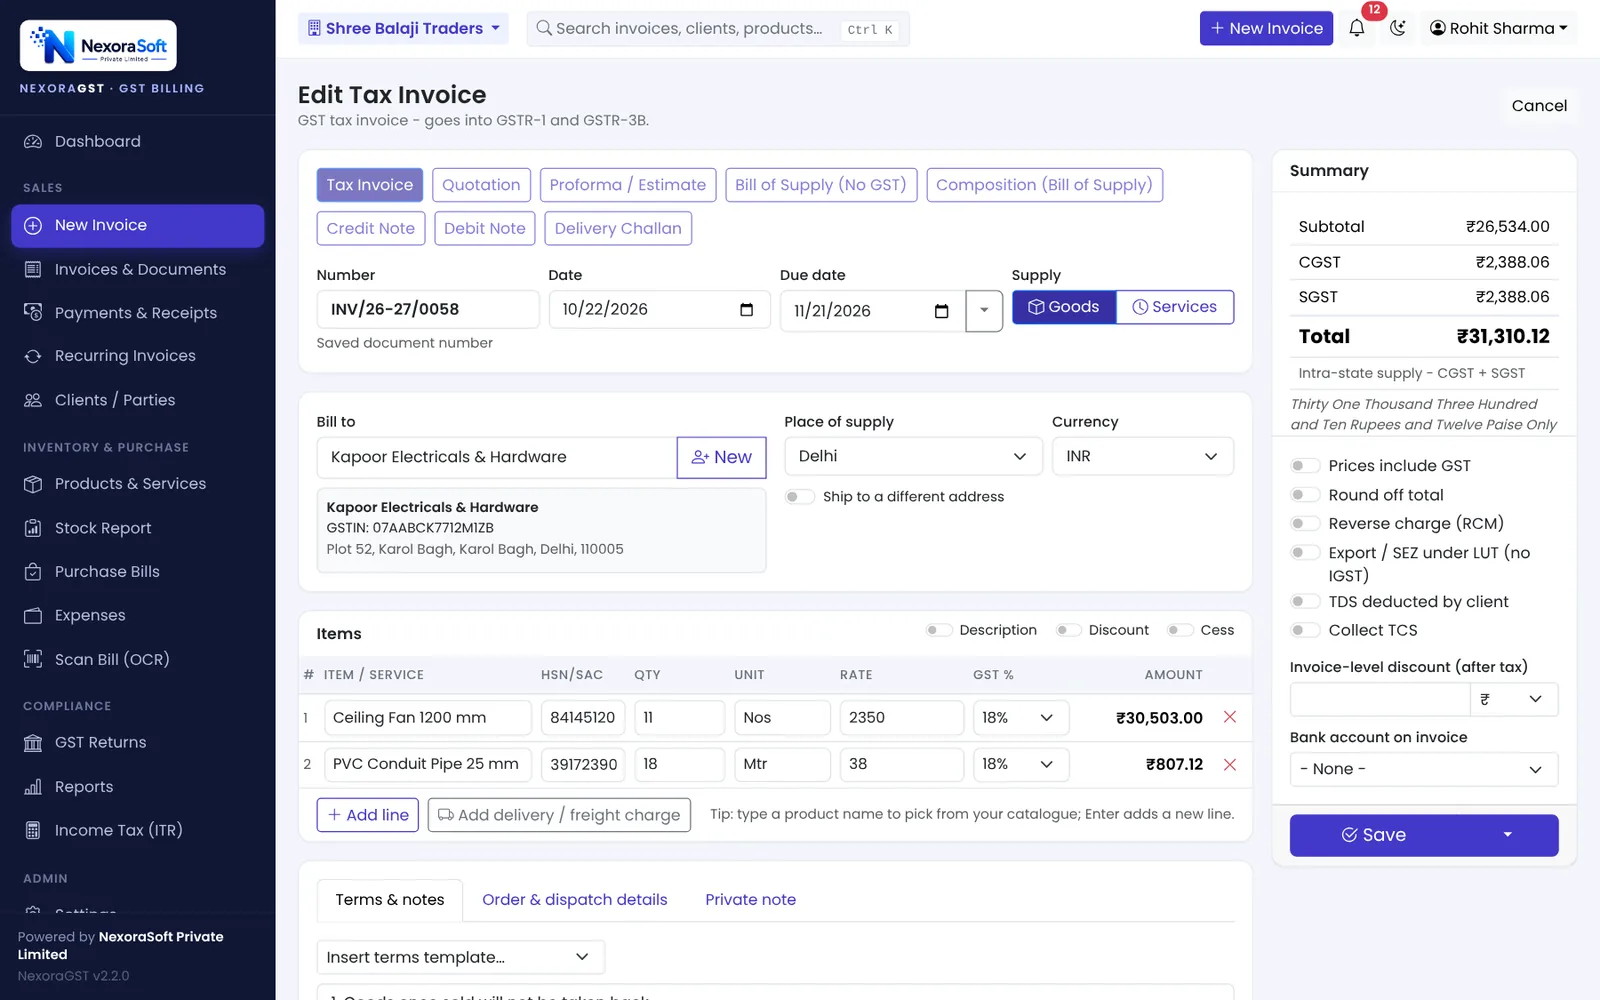Click the invoice Number field
The image size is (1600, 1000).
[x=428, y=309]
